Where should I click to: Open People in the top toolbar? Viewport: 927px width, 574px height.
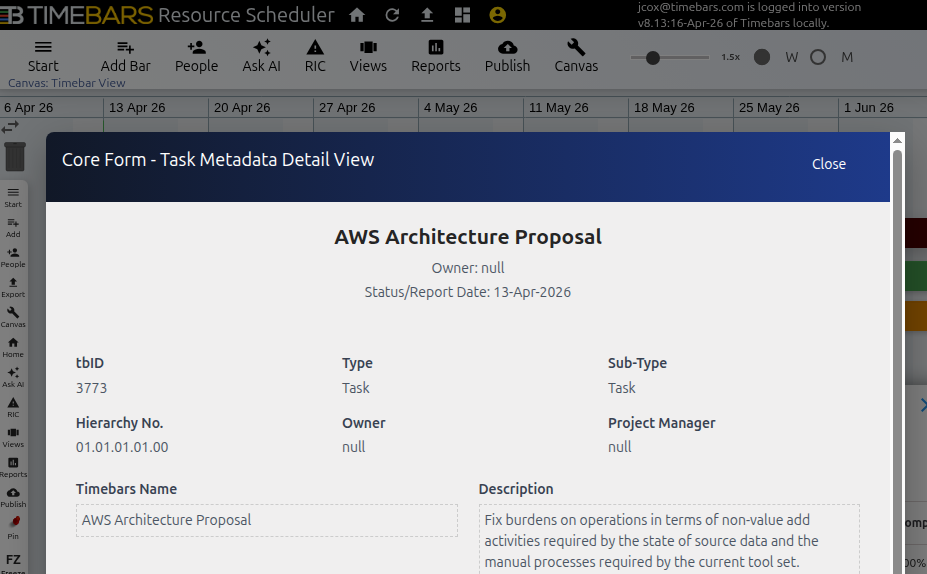pos(196,57)
